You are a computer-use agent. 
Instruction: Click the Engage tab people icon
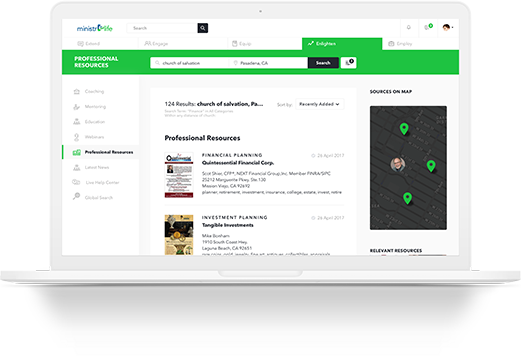[x=147, y=43]
